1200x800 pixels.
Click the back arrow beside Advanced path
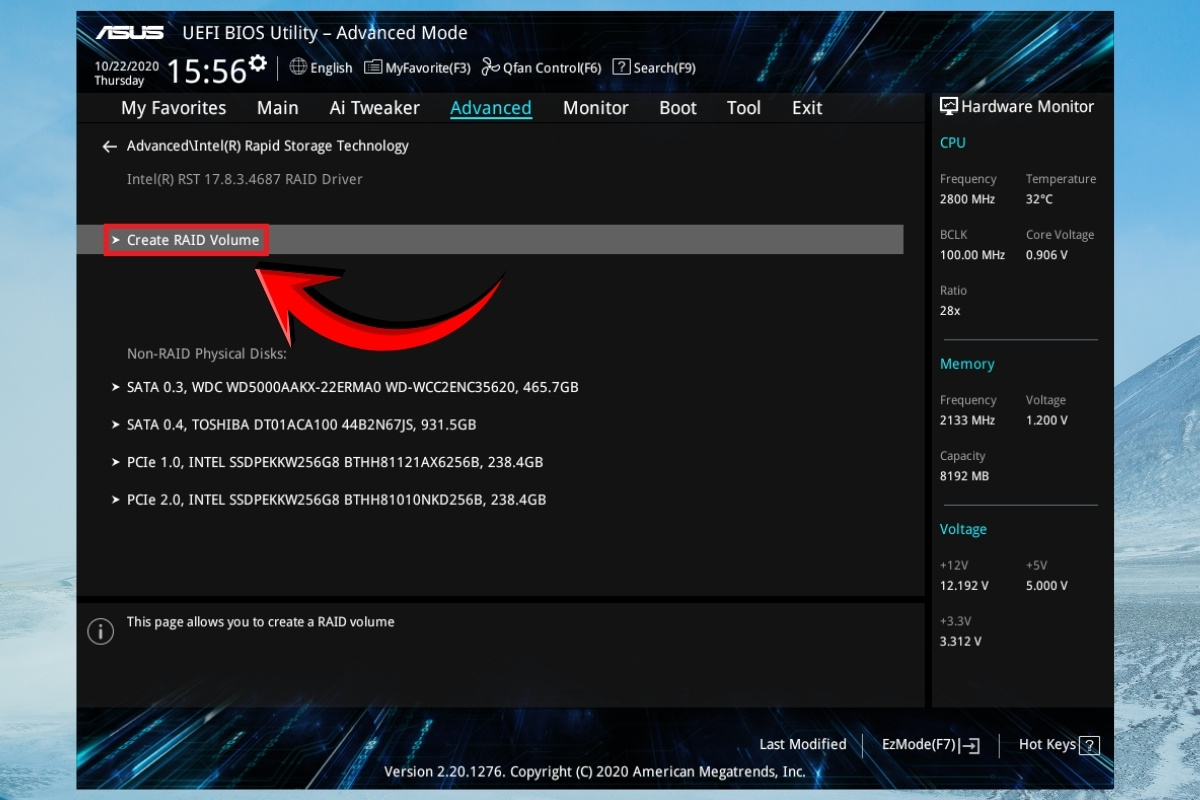(x=110, y=147)
